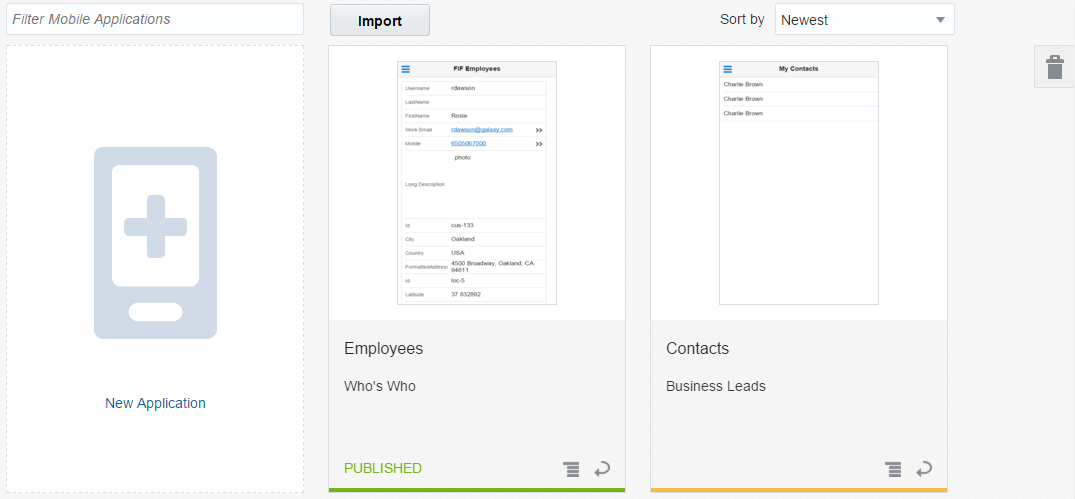Click the trash can delete icon
The image size is (1075, 499).
point(1054,67)
